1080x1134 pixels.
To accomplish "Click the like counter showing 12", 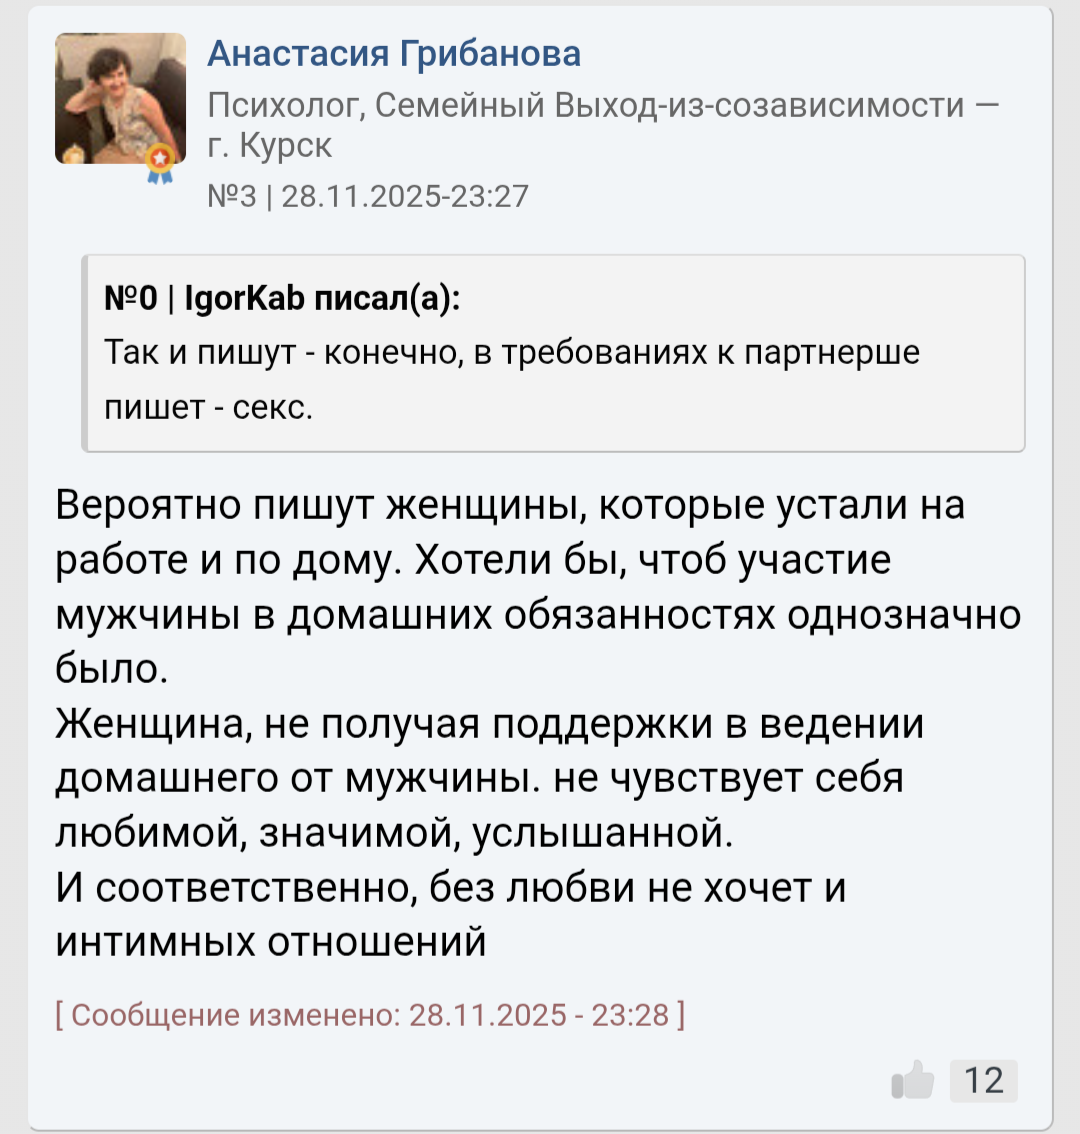I will pyautogui.click(x=983, y=1080).
